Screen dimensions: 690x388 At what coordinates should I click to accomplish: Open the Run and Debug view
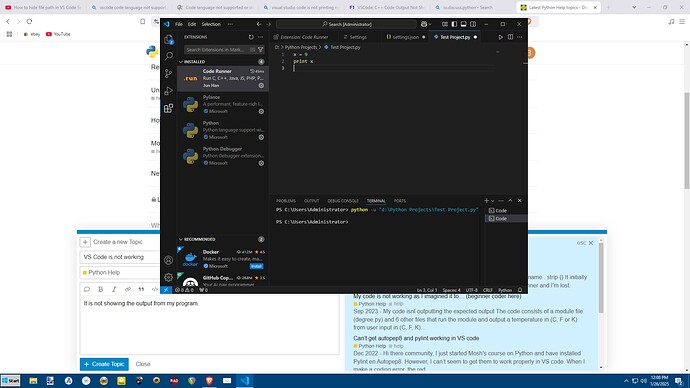(169, 91)
